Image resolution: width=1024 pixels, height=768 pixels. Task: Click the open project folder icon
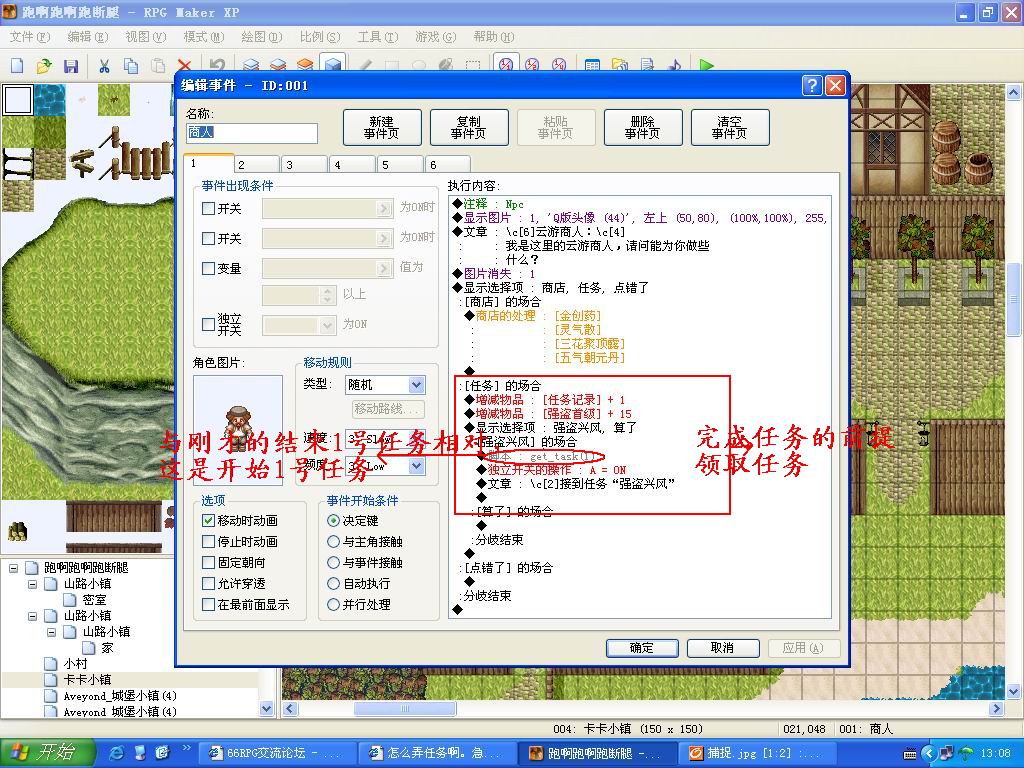click(44, 65)
